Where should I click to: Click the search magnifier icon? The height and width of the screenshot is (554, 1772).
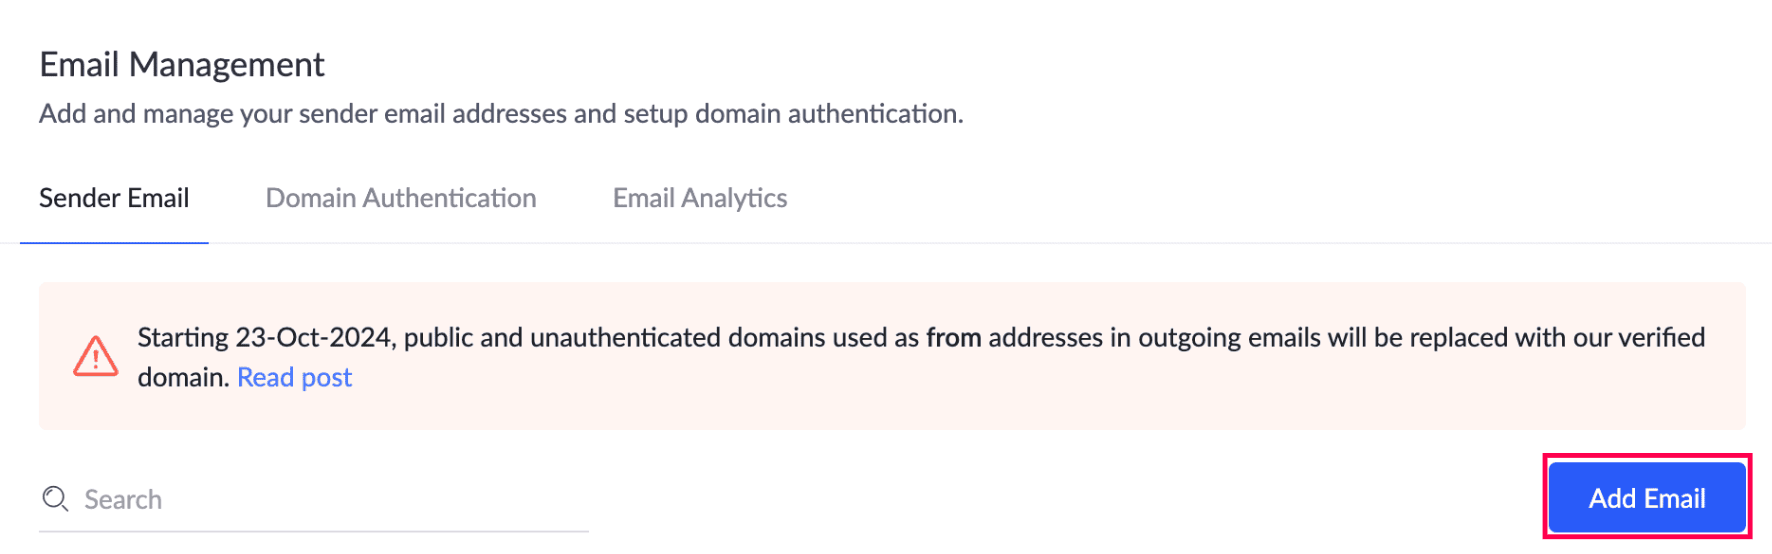click(55, 499)
